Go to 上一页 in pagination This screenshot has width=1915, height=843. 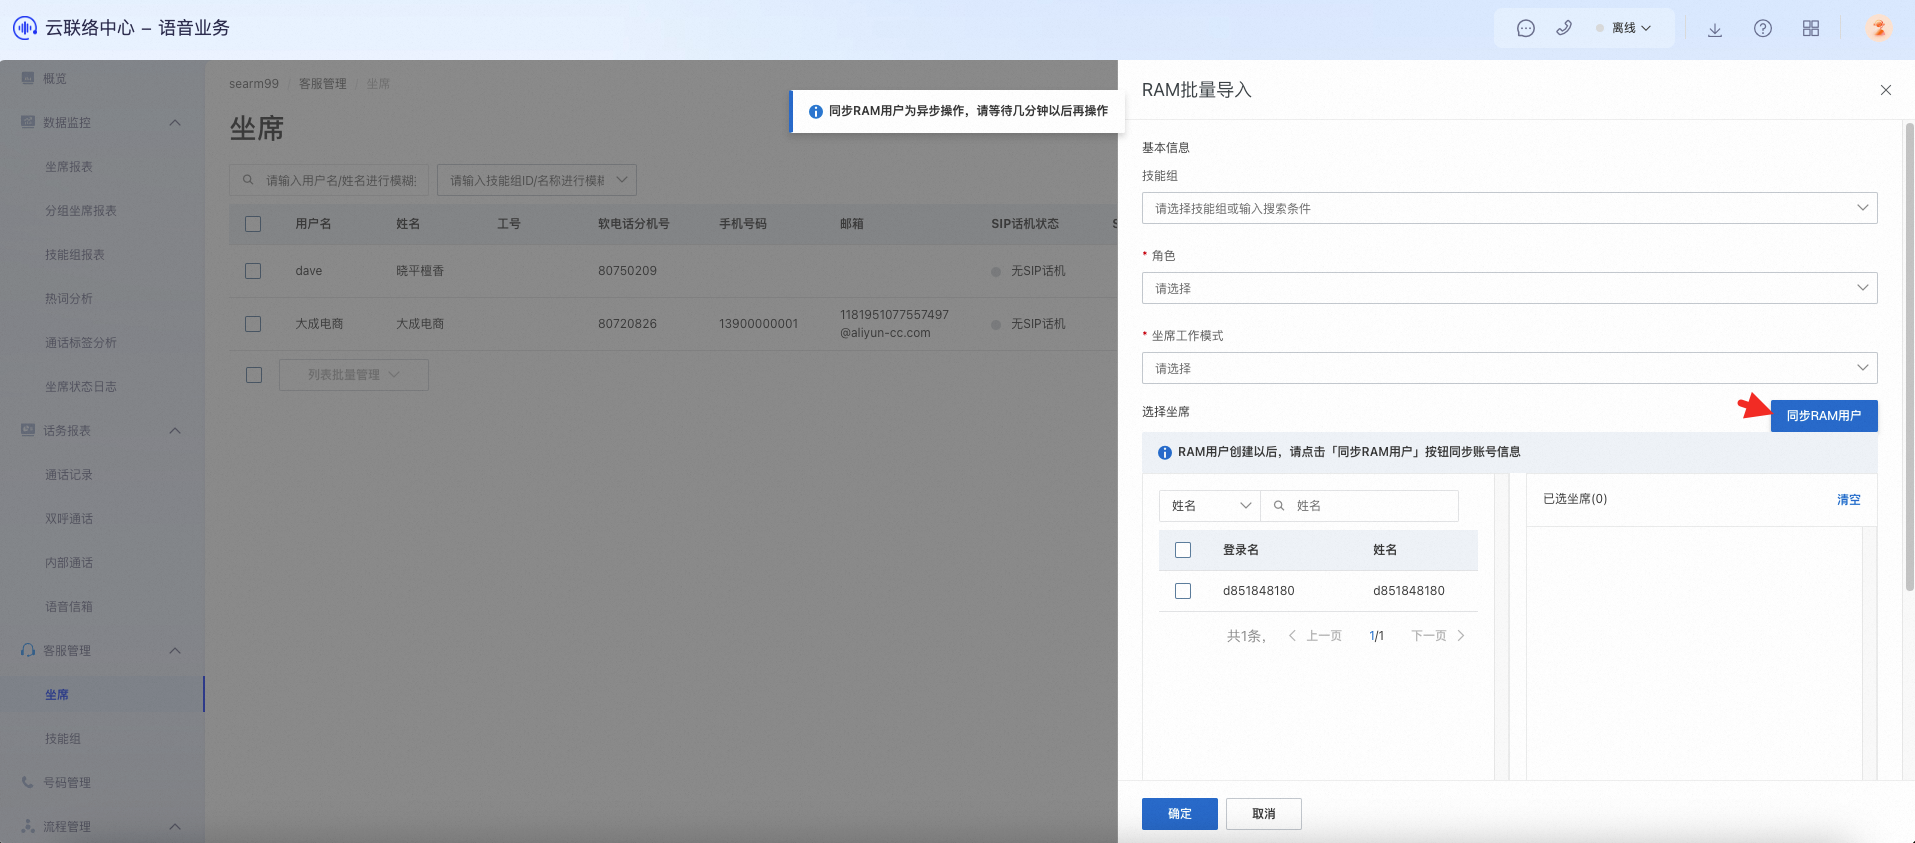tap(1315, 636)
